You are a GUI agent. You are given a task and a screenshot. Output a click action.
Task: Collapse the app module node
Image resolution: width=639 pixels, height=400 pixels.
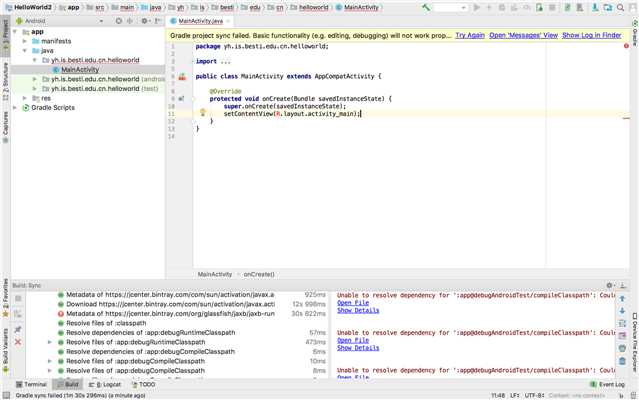15,32
